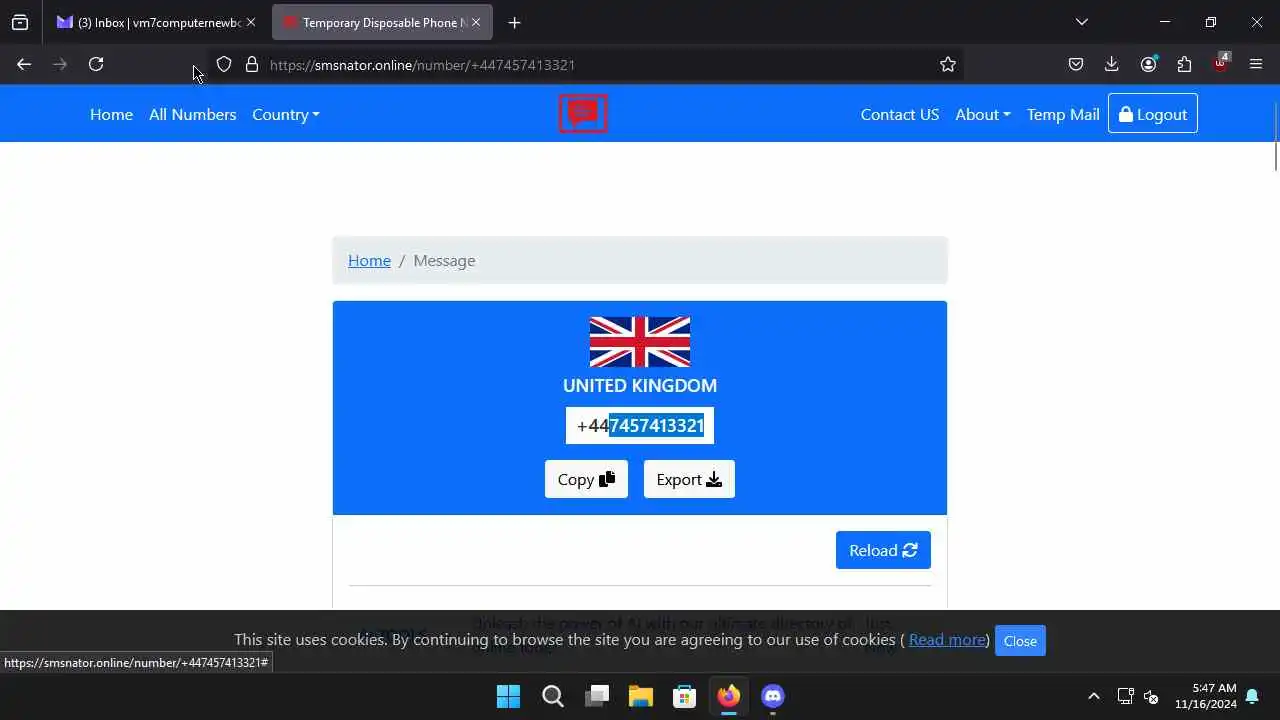
Task: Open File Explorer from taskbar
Action: point(641,696)
